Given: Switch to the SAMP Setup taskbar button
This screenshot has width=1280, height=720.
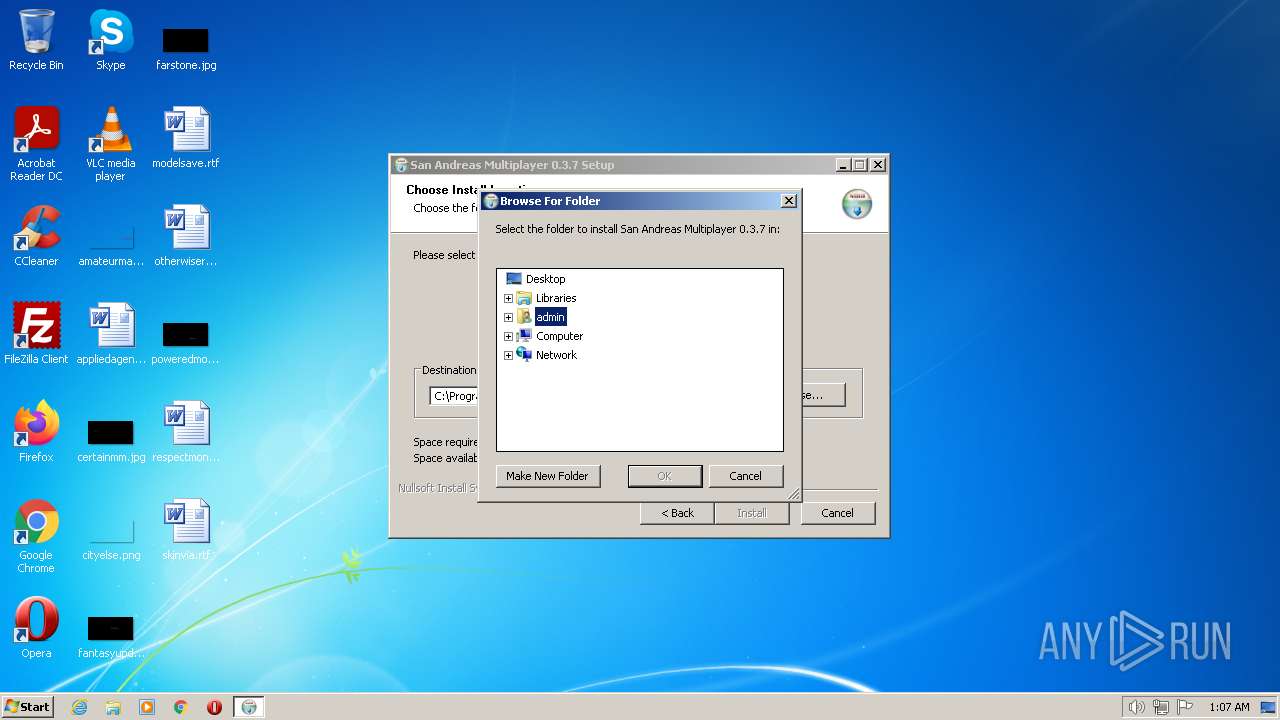Looking at the screenshot, I should (x=249, y=707).
